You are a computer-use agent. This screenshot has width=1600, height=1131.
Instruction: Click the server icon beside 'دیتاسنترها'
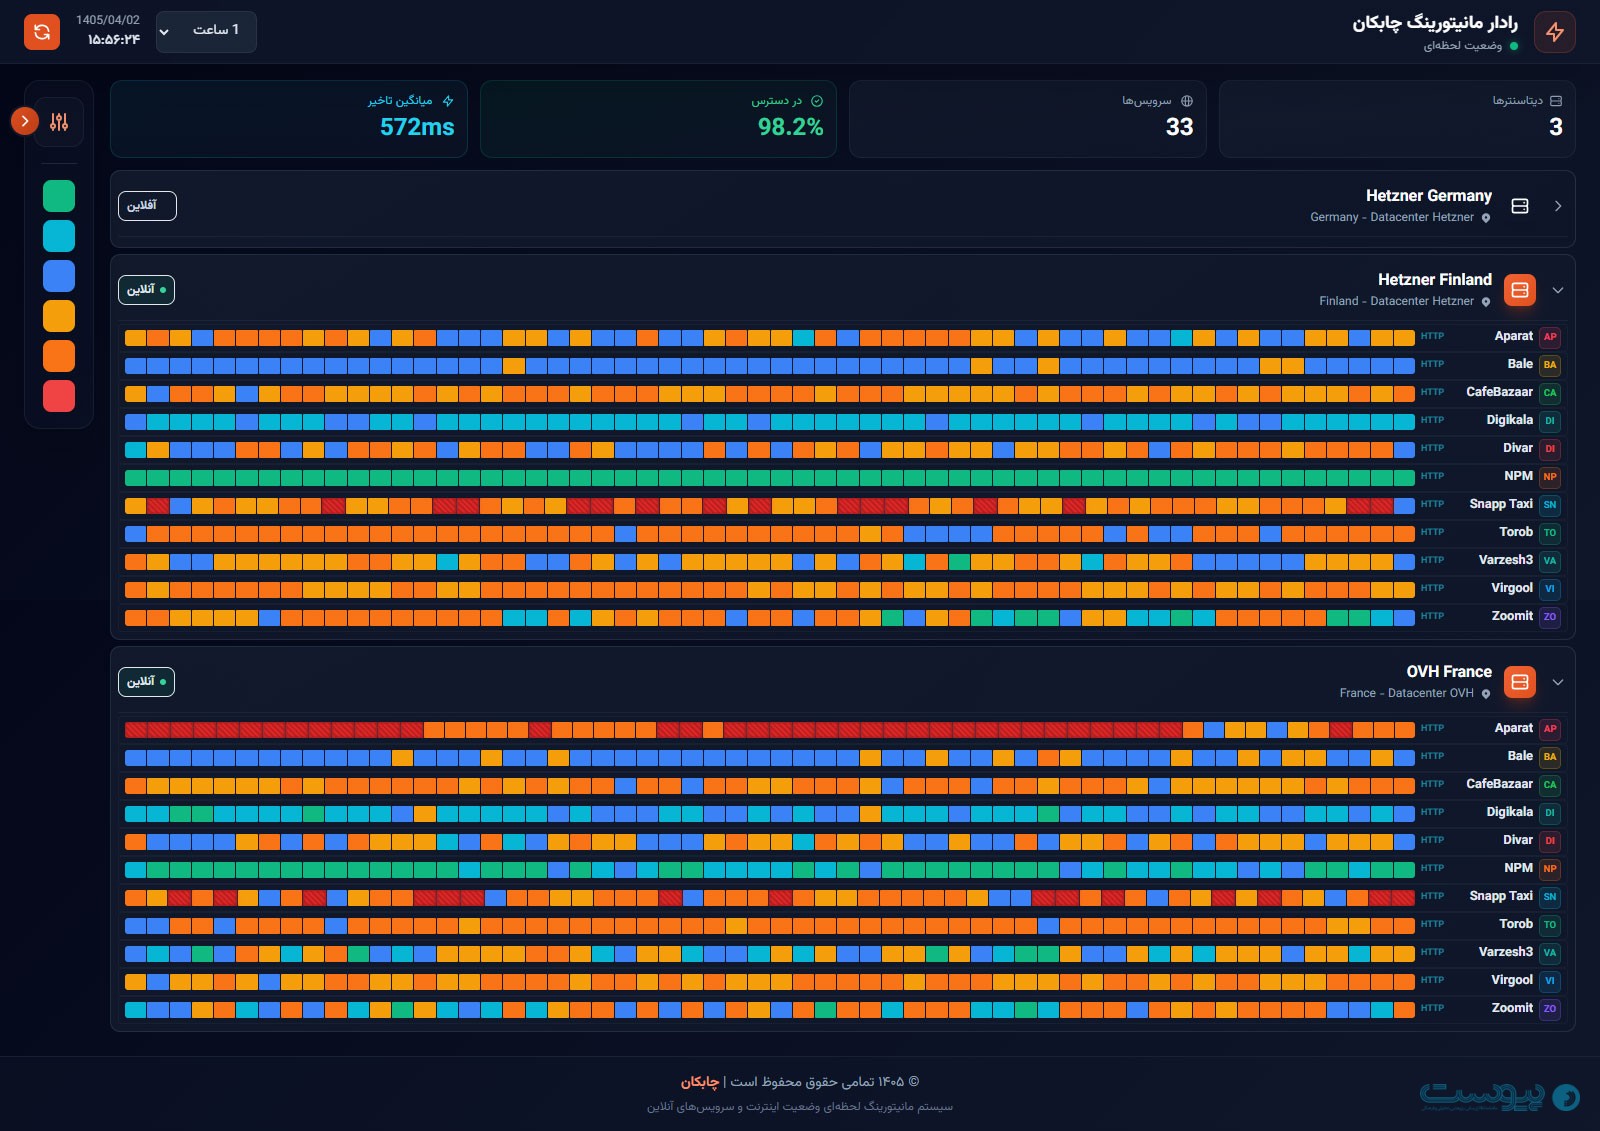(x=1556, y=101)
